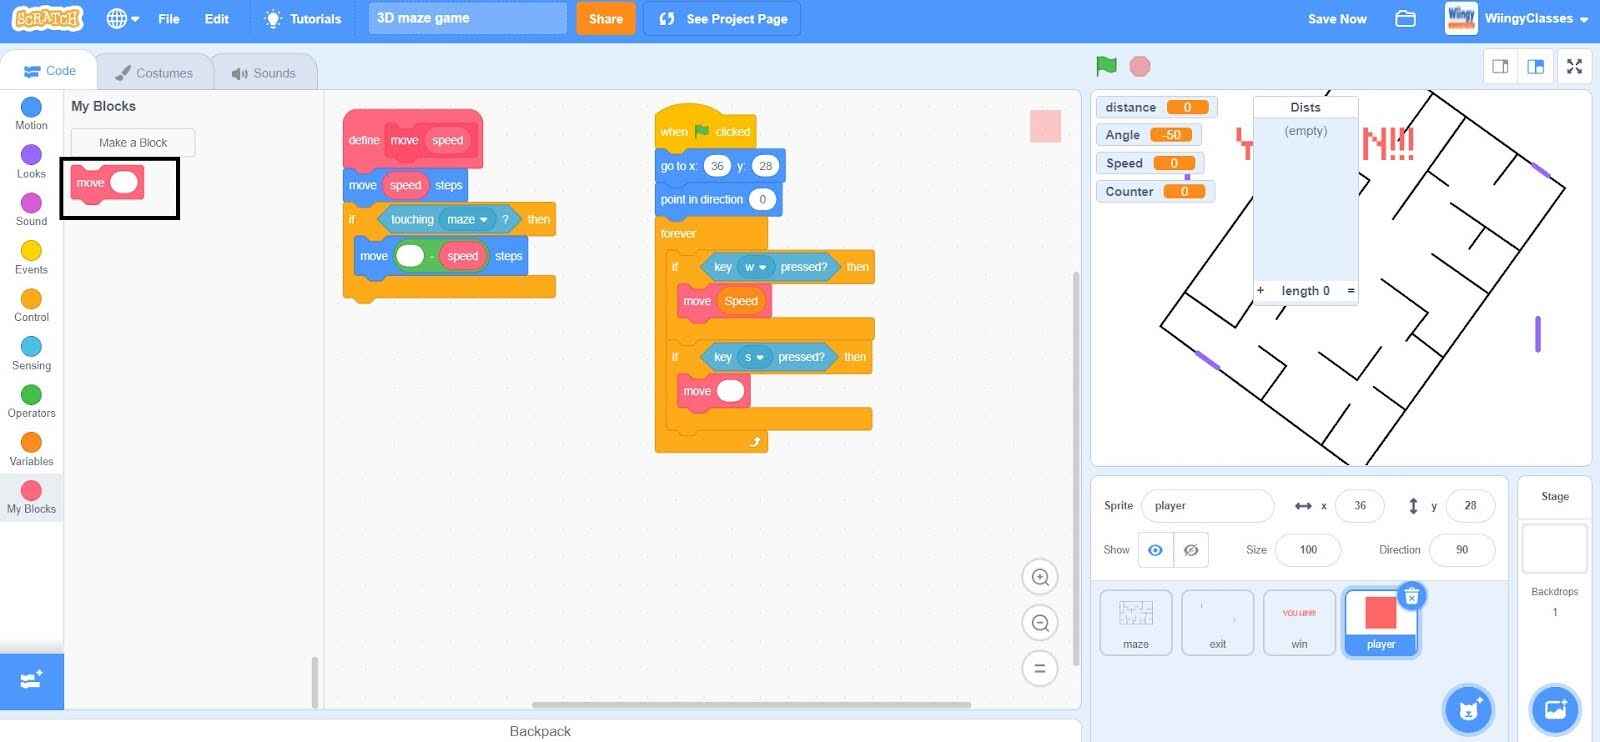This screenshot has height=742, width=1600.
Task: Click the x value 36 in go to block
Action: point(717,166)
